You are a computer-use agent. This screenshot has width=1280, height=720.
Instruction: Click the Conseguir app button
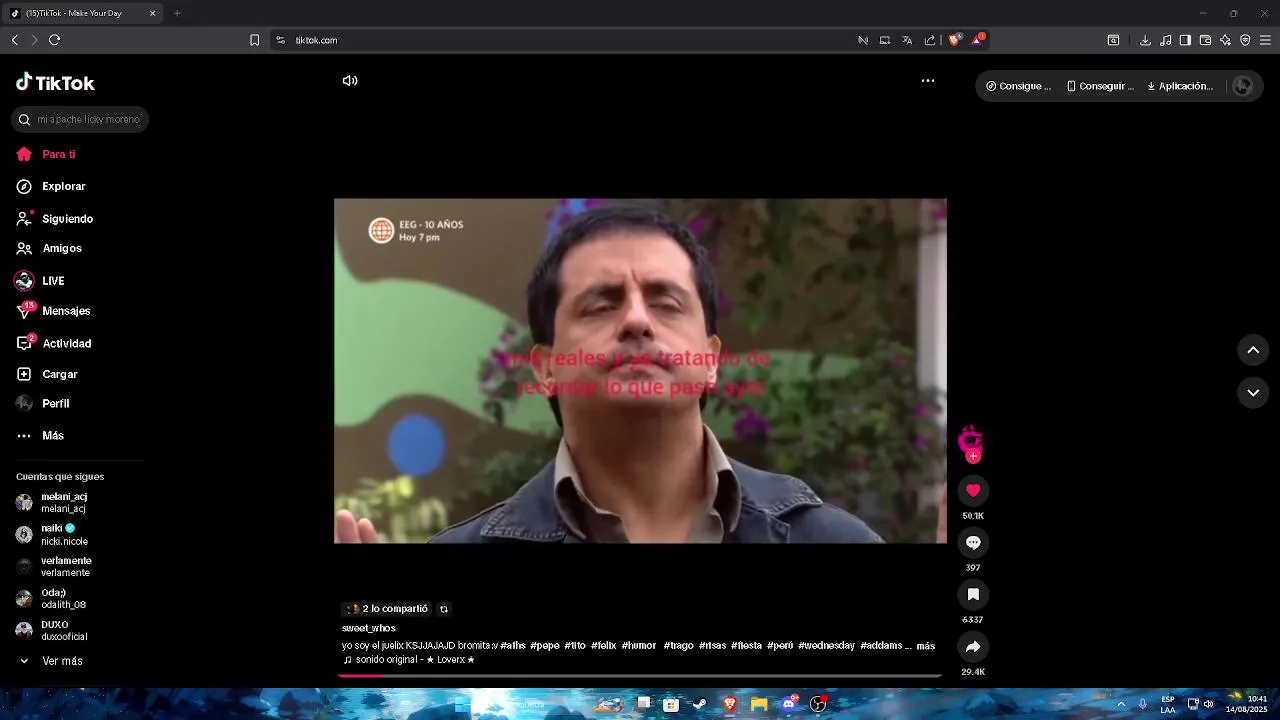1100,86
